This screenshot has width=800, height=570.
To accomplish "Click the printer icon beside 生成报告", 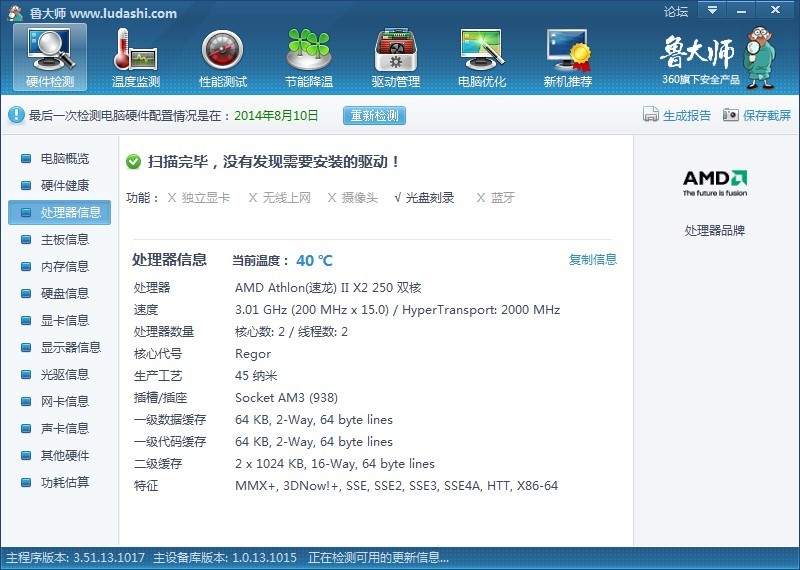I will coord(651,115).
